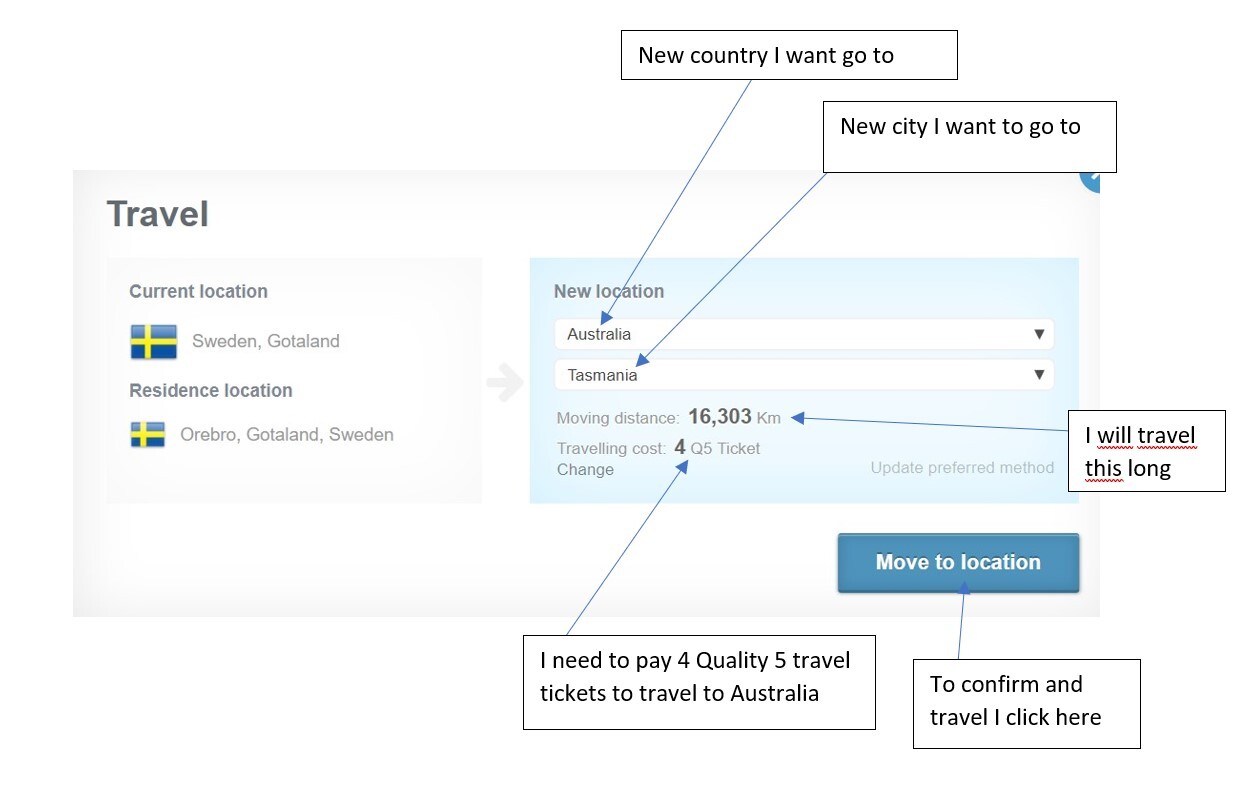Select the Sweden, Gotaland current location text

(265, 341)
